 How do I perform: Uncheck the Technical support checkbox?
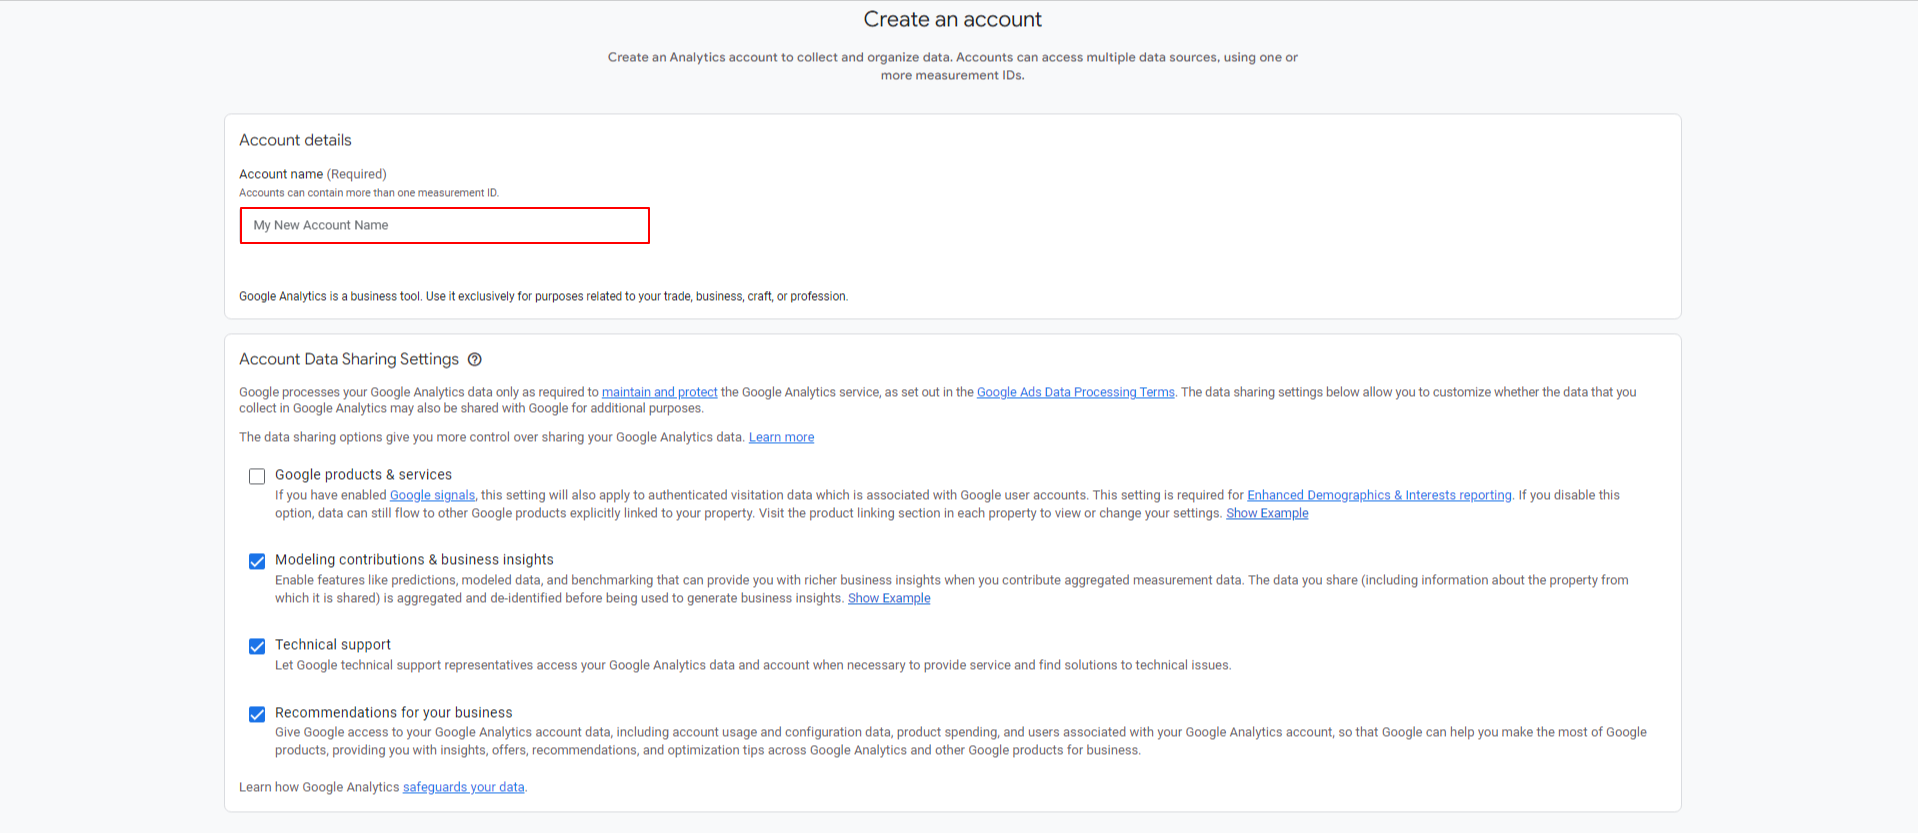(257, 646)
